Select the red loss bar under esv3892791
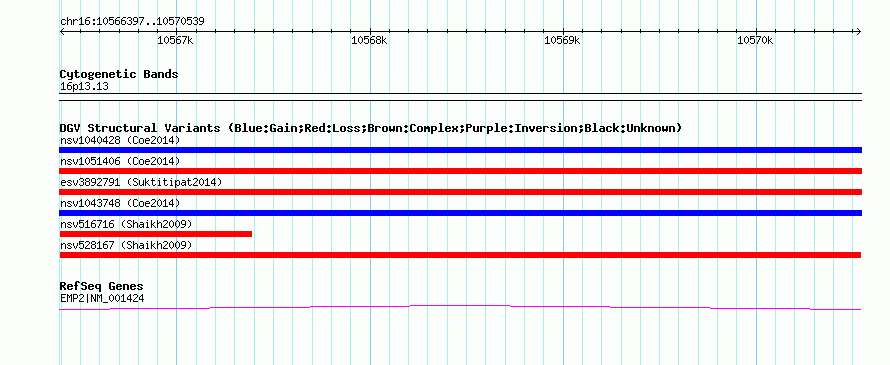 pyautogui.click(x=460, y=192)
